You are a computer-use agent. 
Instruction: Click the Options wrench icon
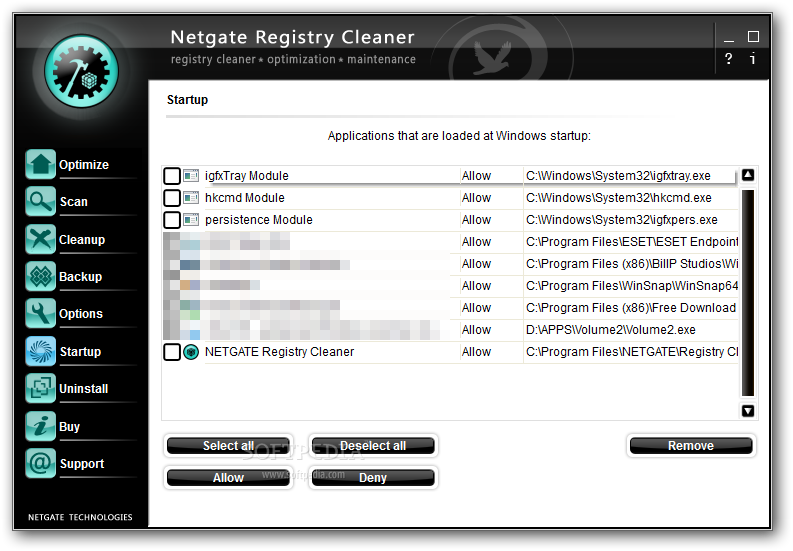click(40, 314)
